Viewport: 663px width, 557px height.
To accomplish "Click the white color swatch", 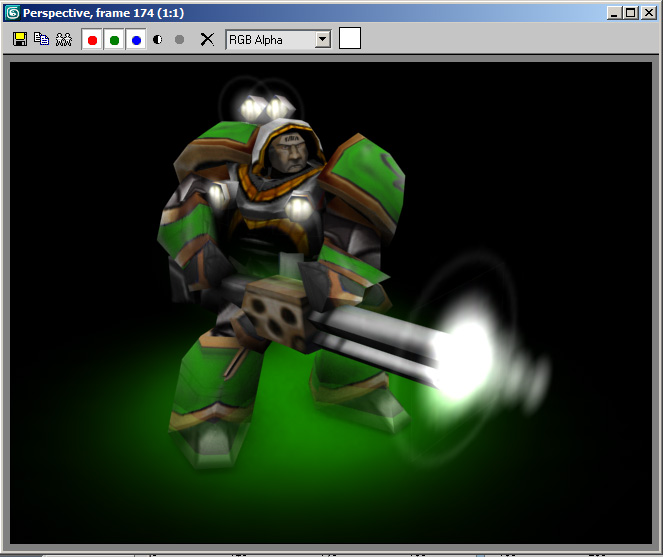I will point(350,38).
